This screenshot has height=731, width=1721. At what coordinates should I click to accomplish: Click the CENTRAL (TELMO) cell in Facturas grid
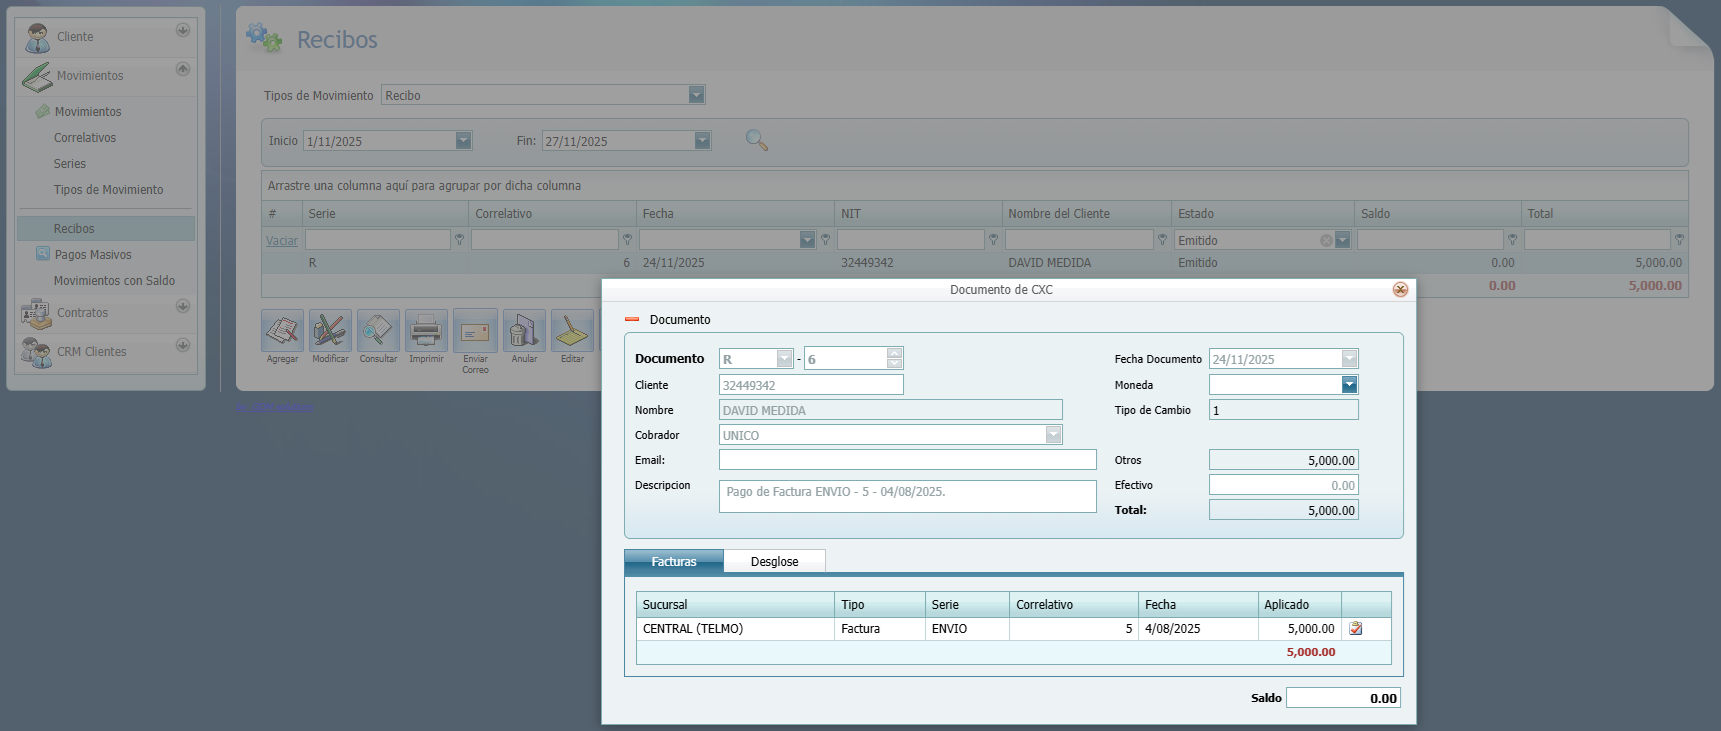(735, 629)
